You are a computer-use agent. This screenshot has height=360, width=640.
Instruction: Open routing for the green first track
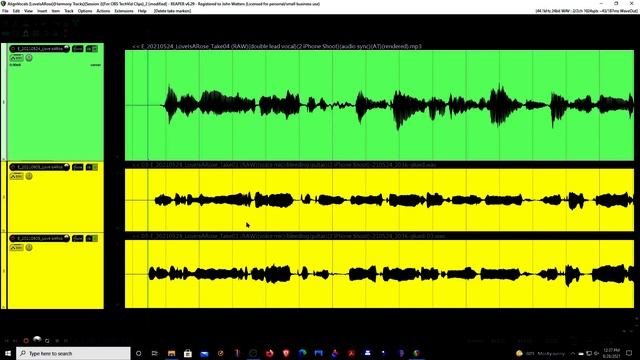click(78, 49)
